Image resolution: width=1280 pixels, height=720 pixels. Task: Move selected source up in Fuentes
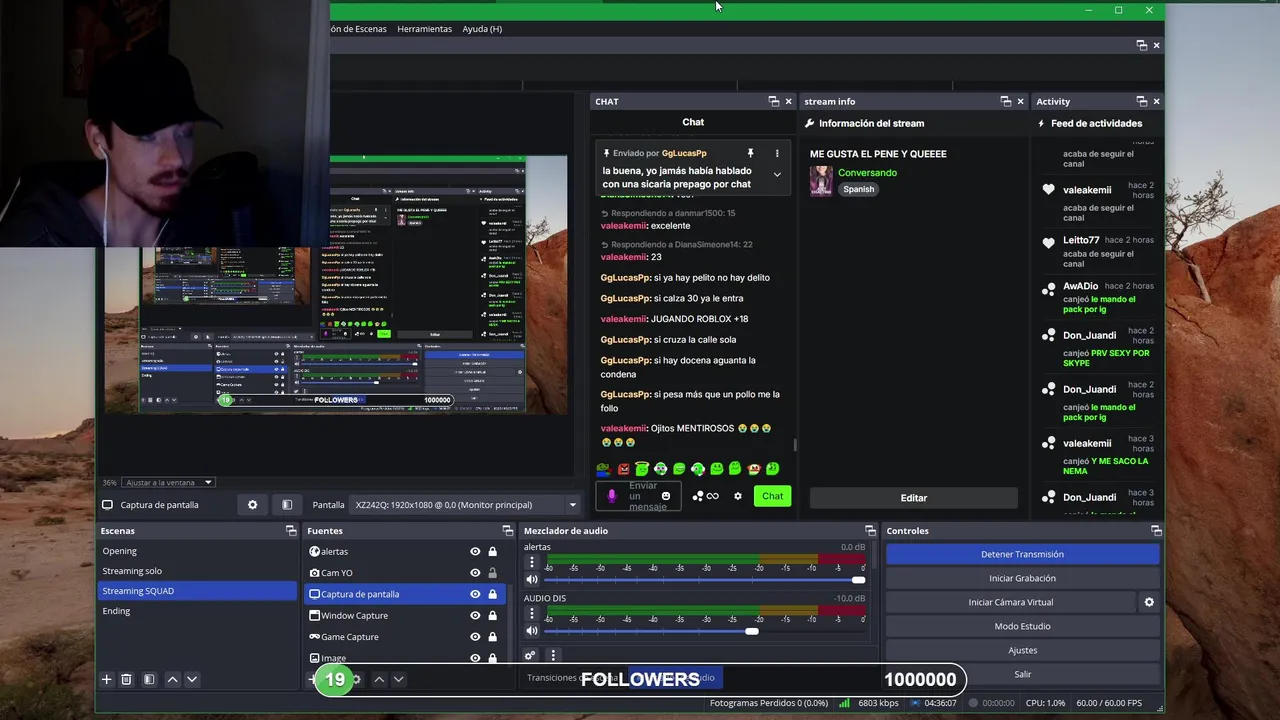(x=379, y=679)
